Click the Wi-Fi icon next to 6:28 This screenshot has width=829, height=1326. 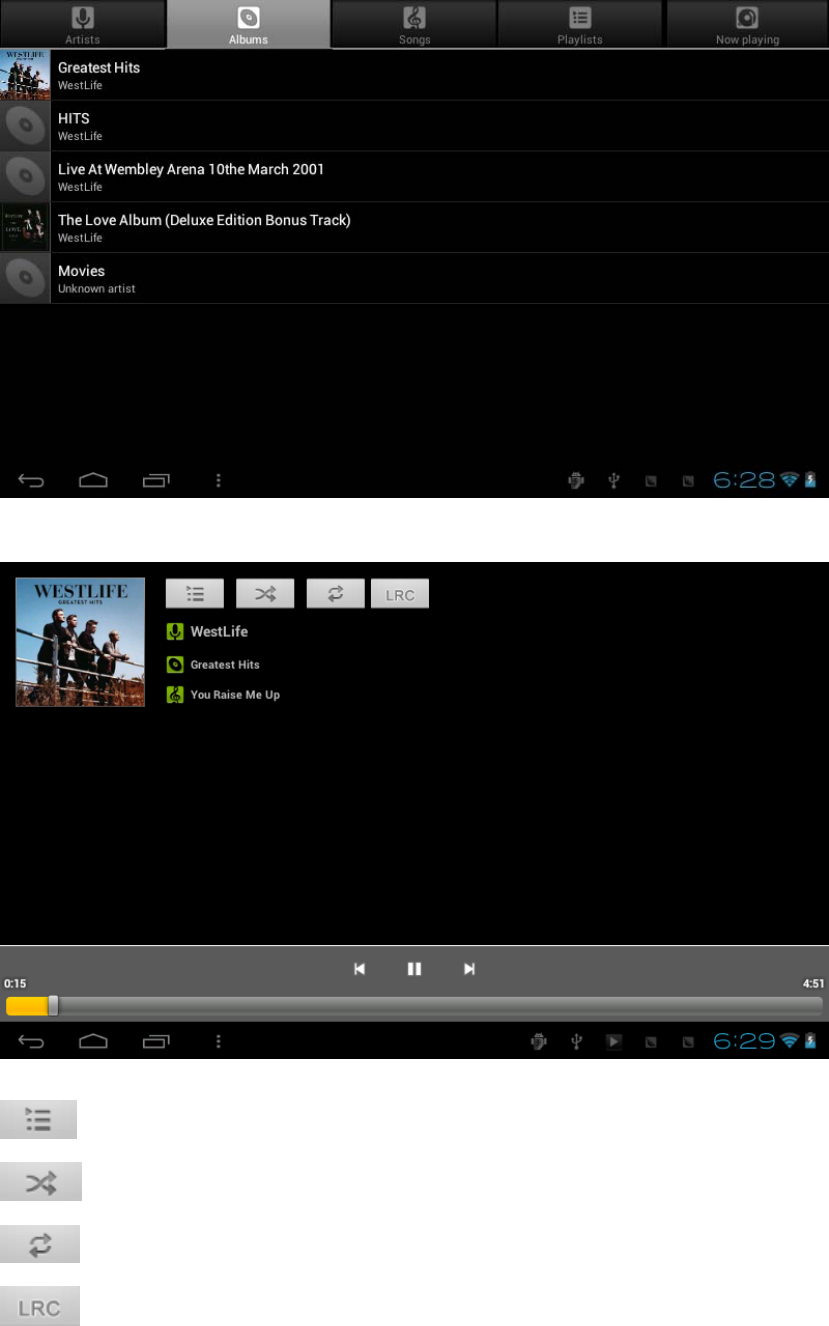(x=790, y=481)
